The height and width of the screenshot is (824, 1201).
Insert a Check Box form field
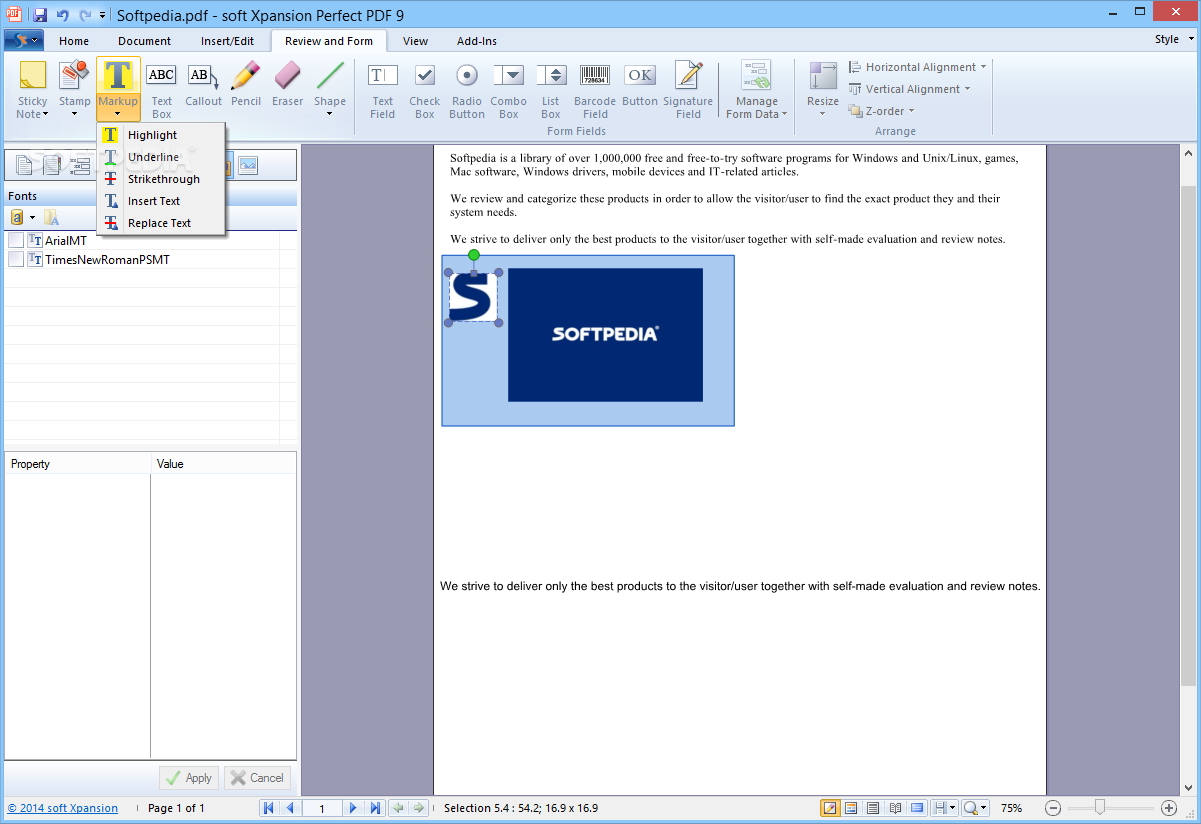(425, 90)
